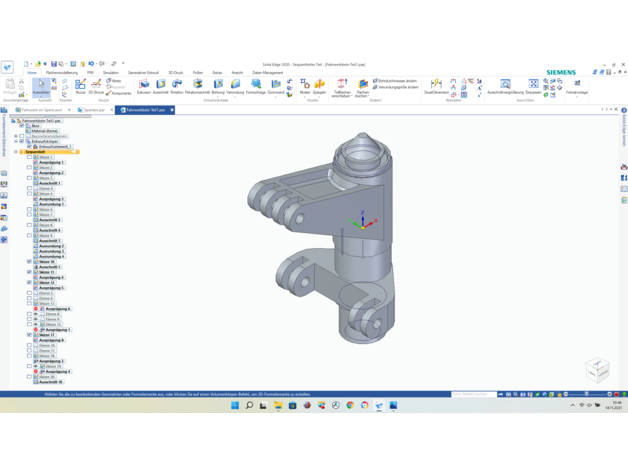The image size is (628, 472).
Task: Click Bohrlochmesser ändern button
Action: 397,81
